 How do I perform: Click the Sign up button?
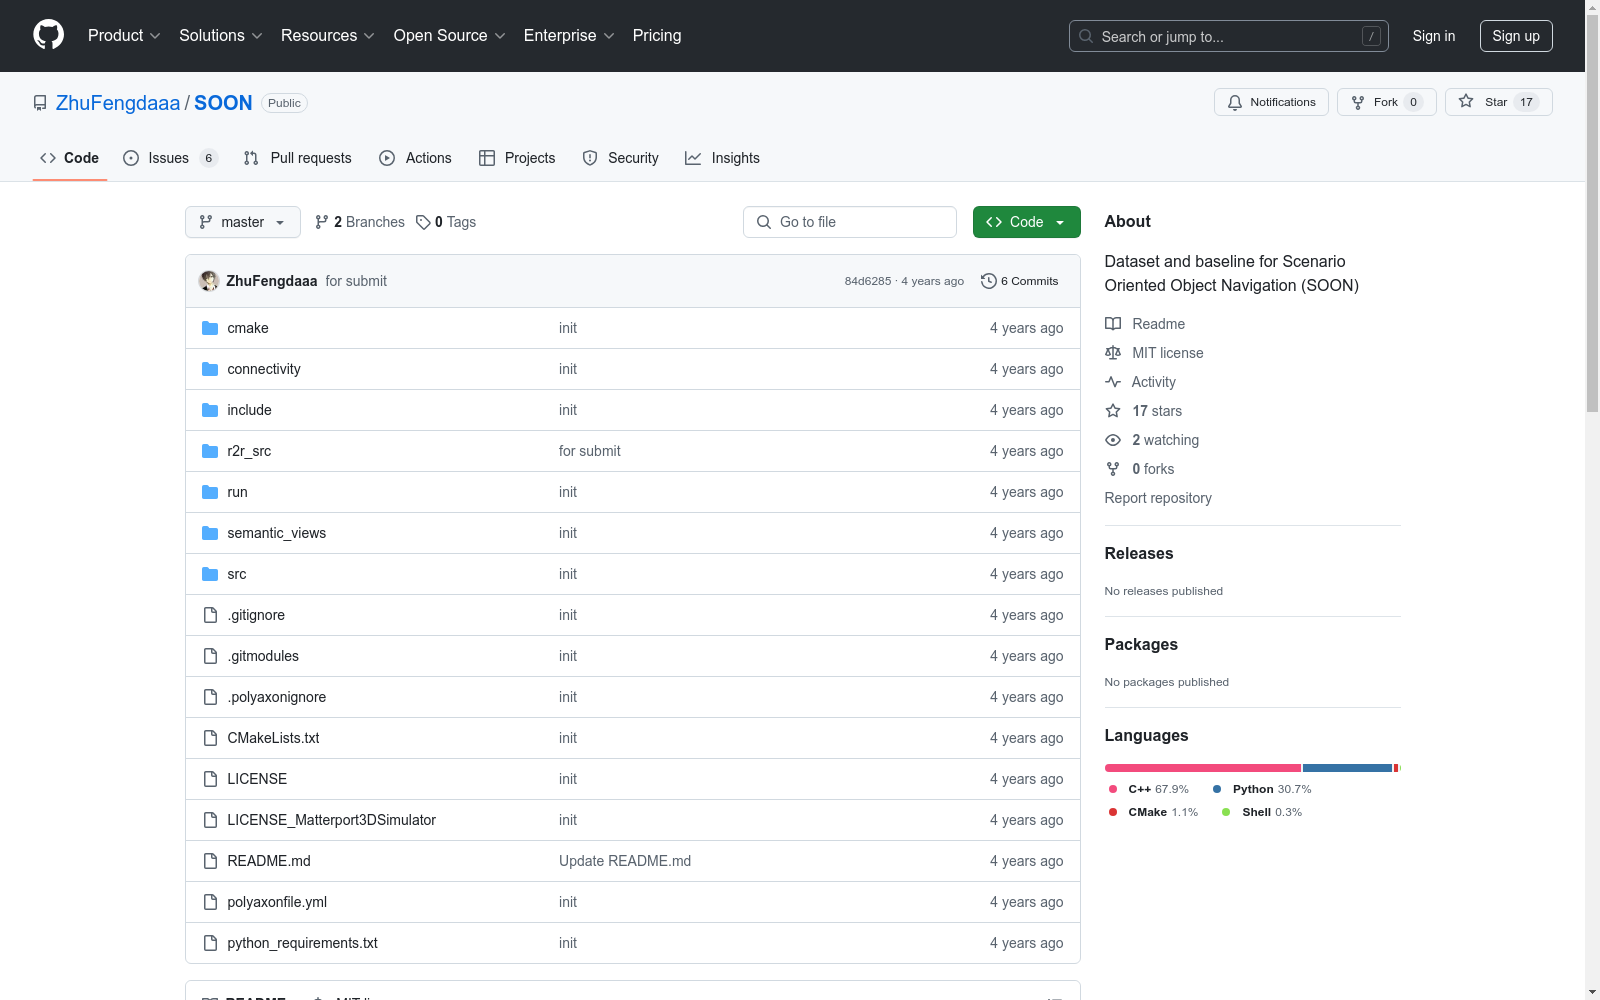coord(1516,36)
